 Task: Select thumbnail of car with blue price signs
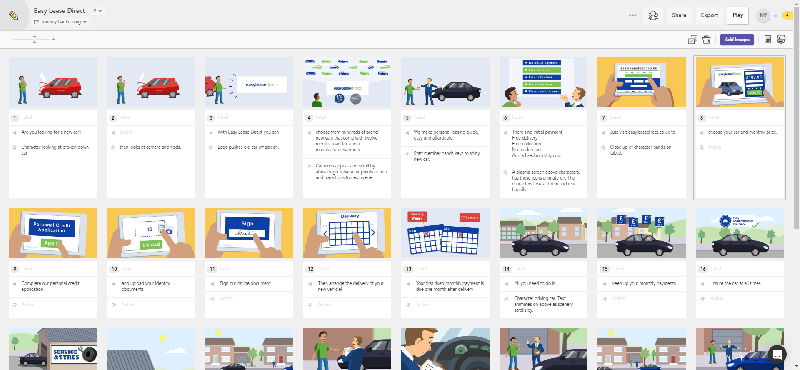pyautogui.click(x=641, y=233)
